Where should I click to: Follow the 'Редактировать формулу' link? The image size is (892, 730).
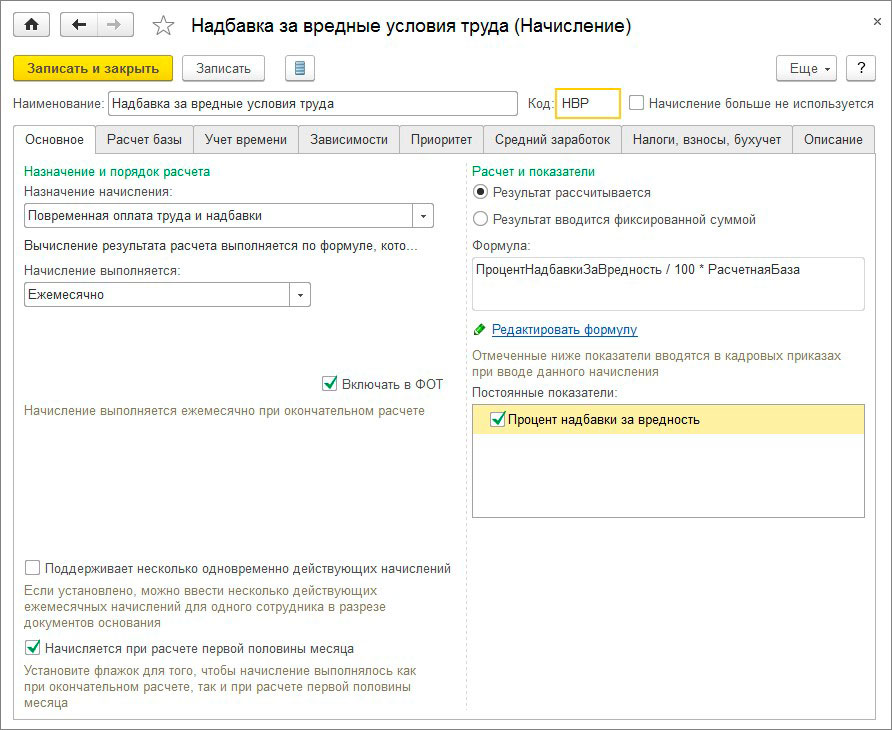coord(564,329)
